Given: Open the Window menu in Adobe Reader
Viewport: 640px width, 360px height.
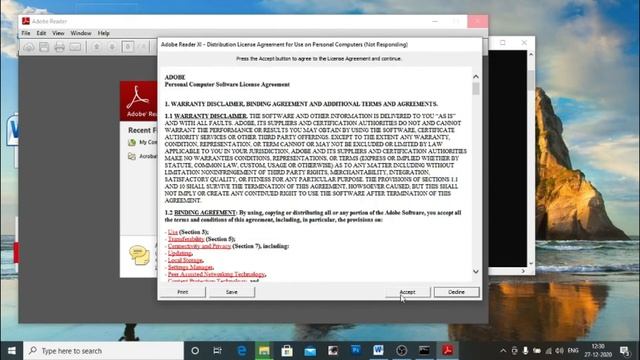Looking at the screenshot, I should tap(81, 33).
